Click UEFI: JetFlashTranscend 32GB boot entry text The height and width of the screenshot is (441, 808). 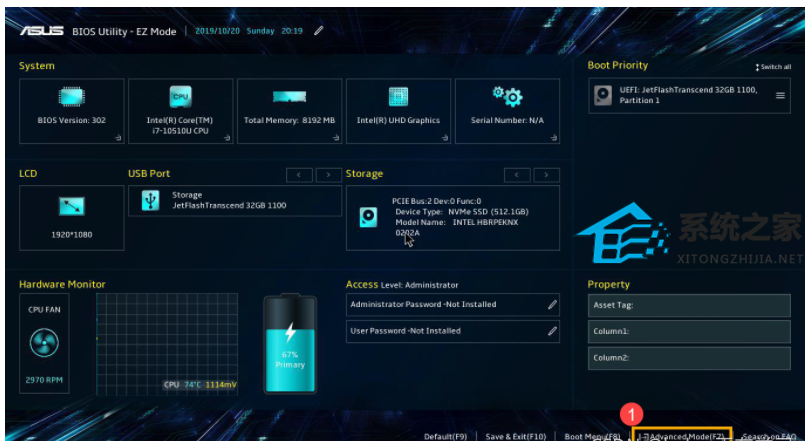point(688,95)
